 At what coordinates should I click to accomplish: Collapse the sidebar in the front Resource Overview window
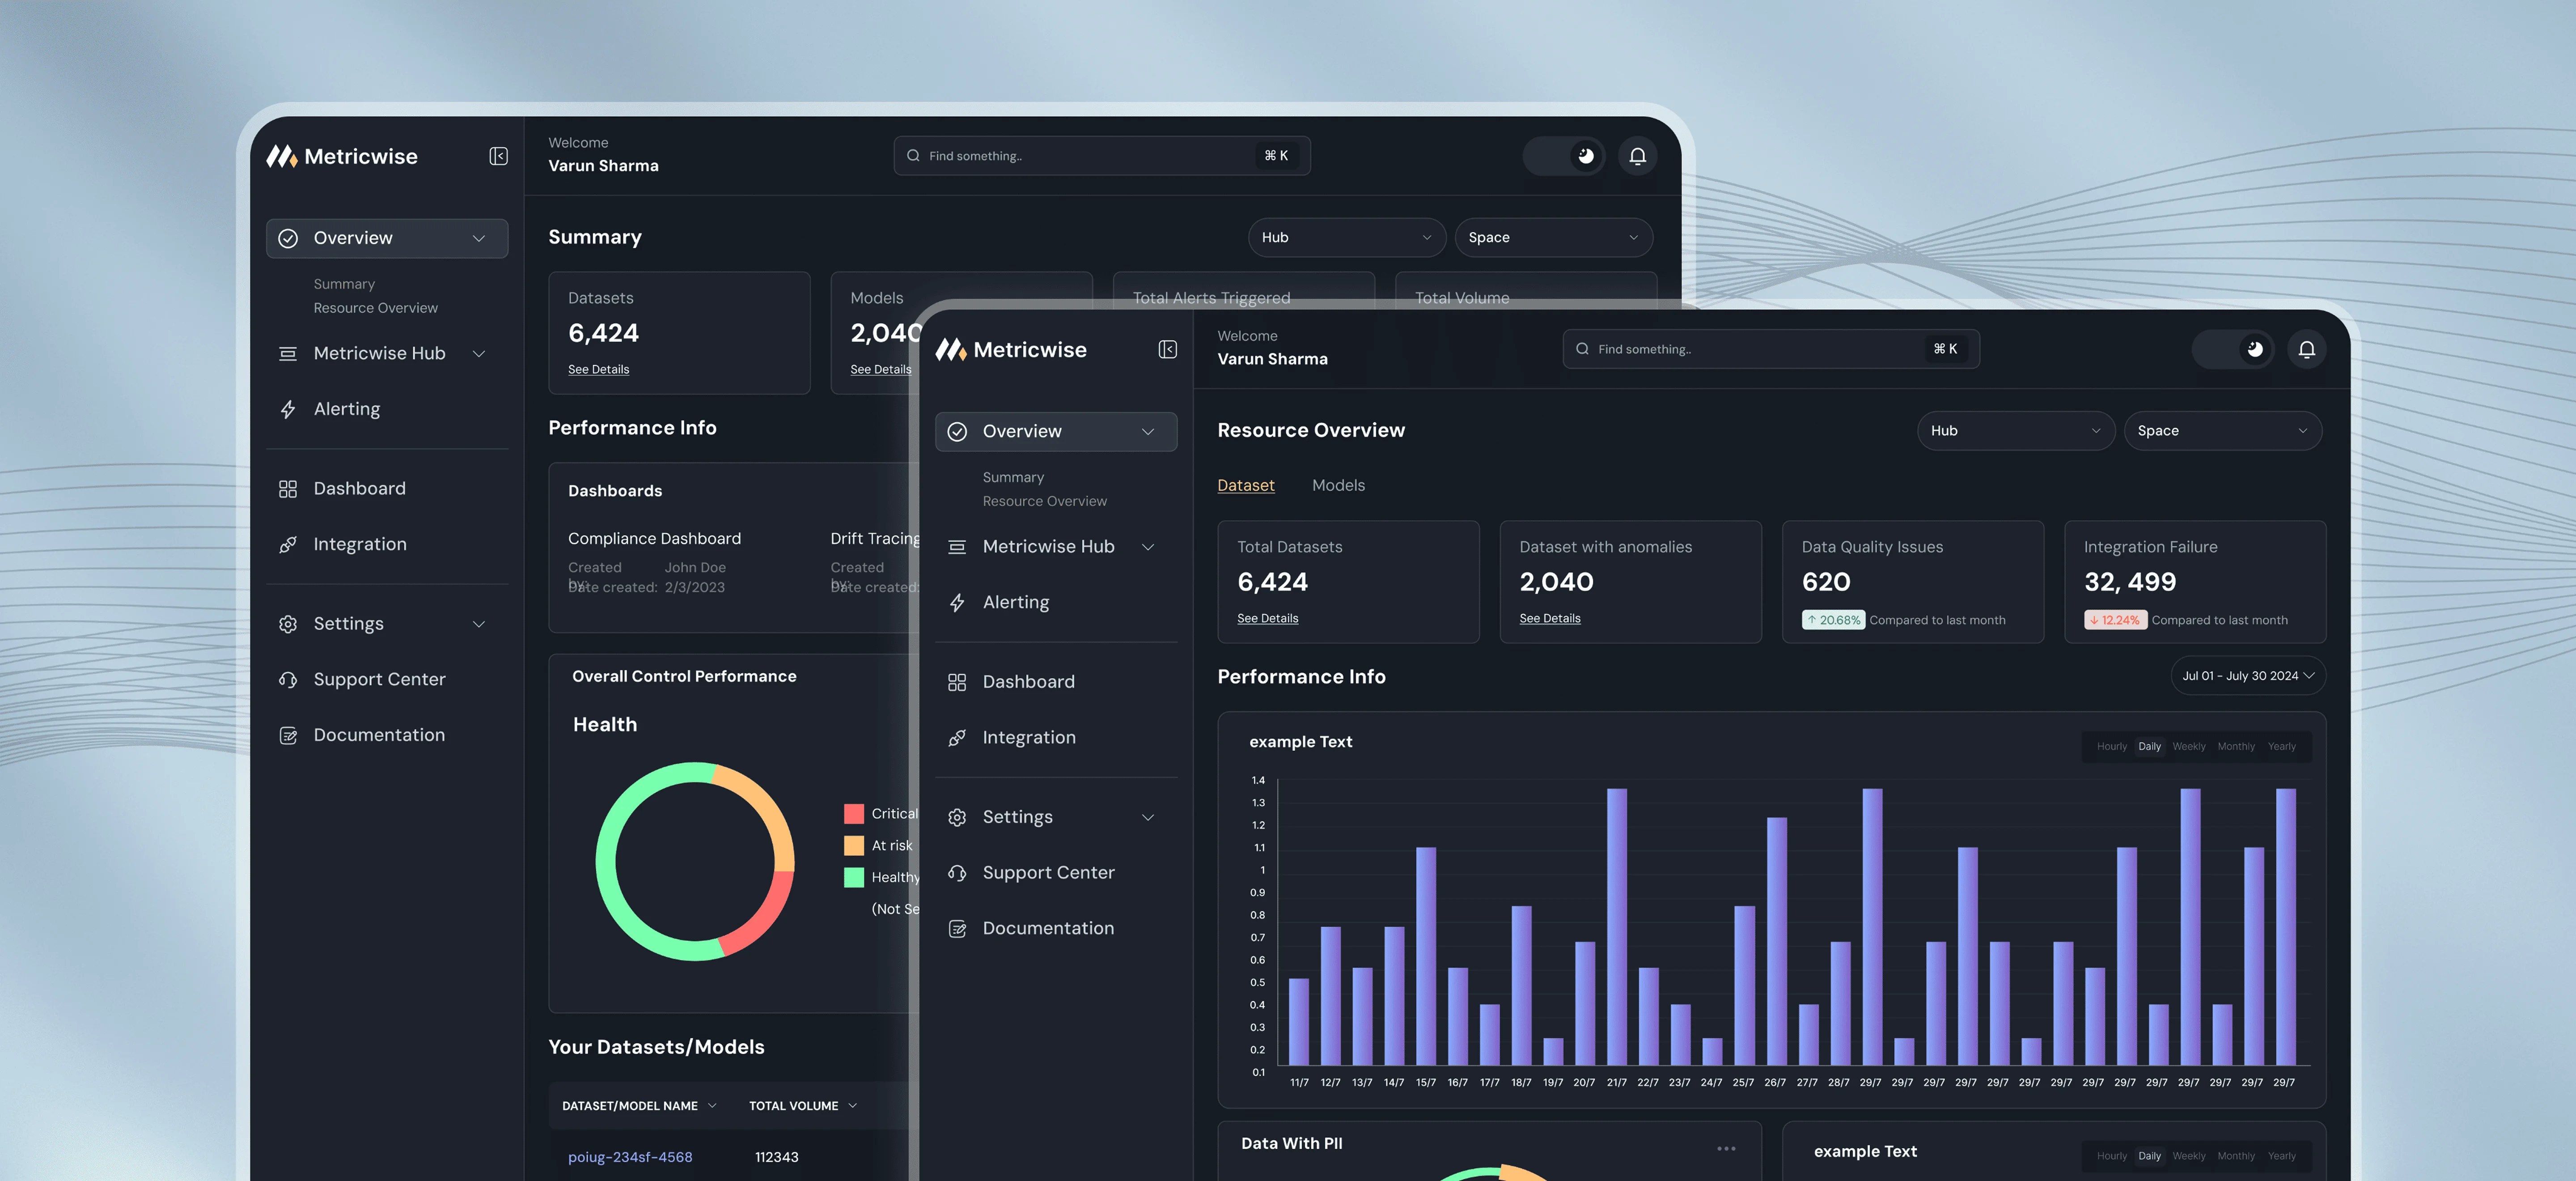(1167, 349)
